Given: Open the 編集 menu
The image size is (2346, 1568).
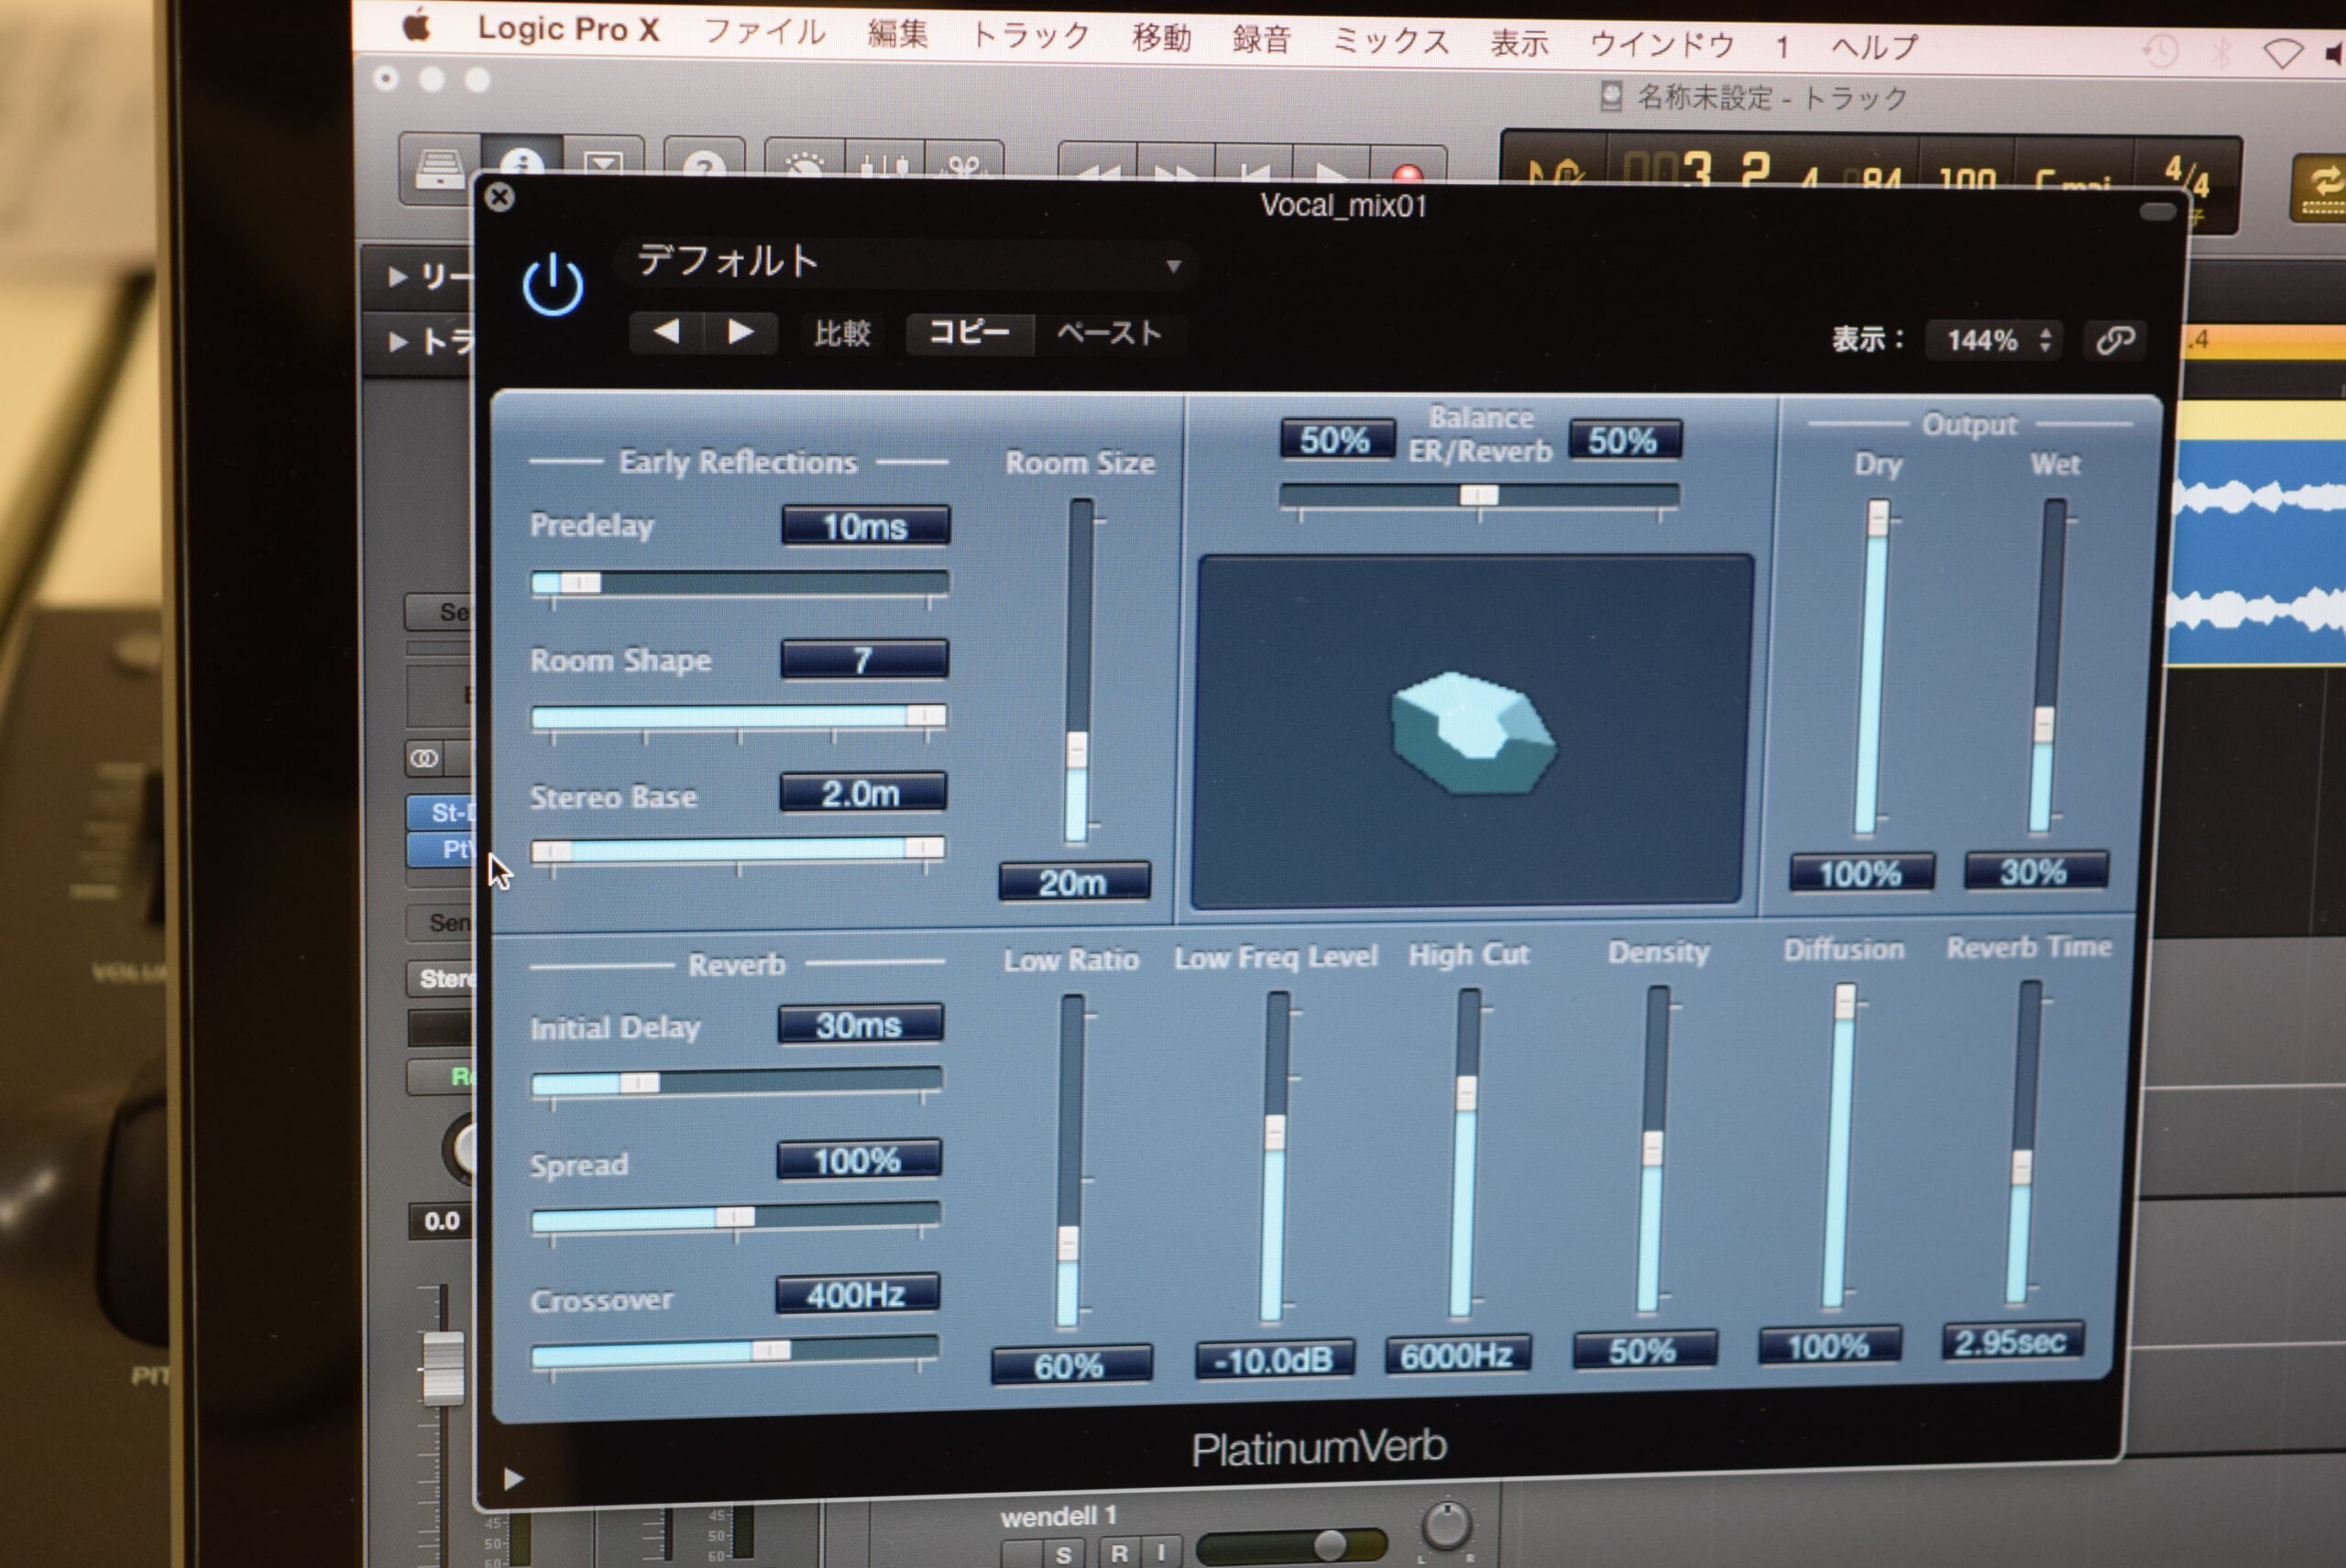Looking at the screenshot, I should (898, 34).
